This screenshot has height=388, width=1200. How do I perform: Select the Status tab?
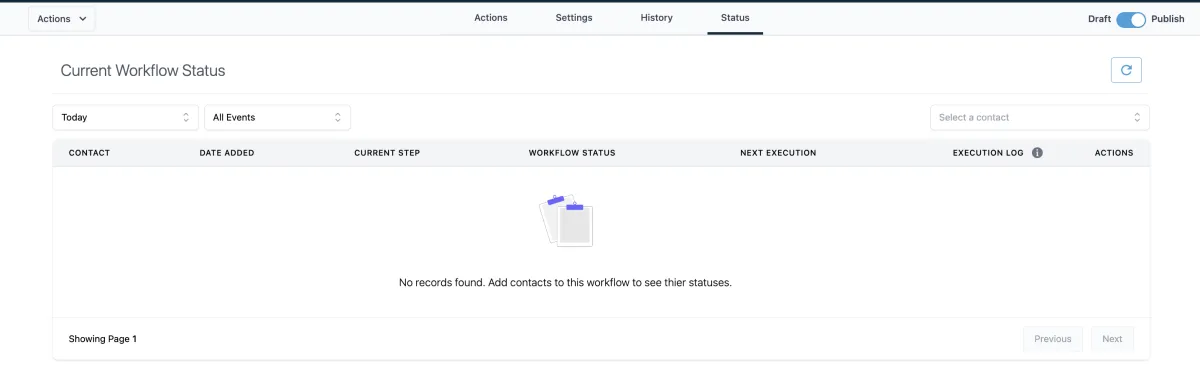pyautogui.click(x=735, y=18)
